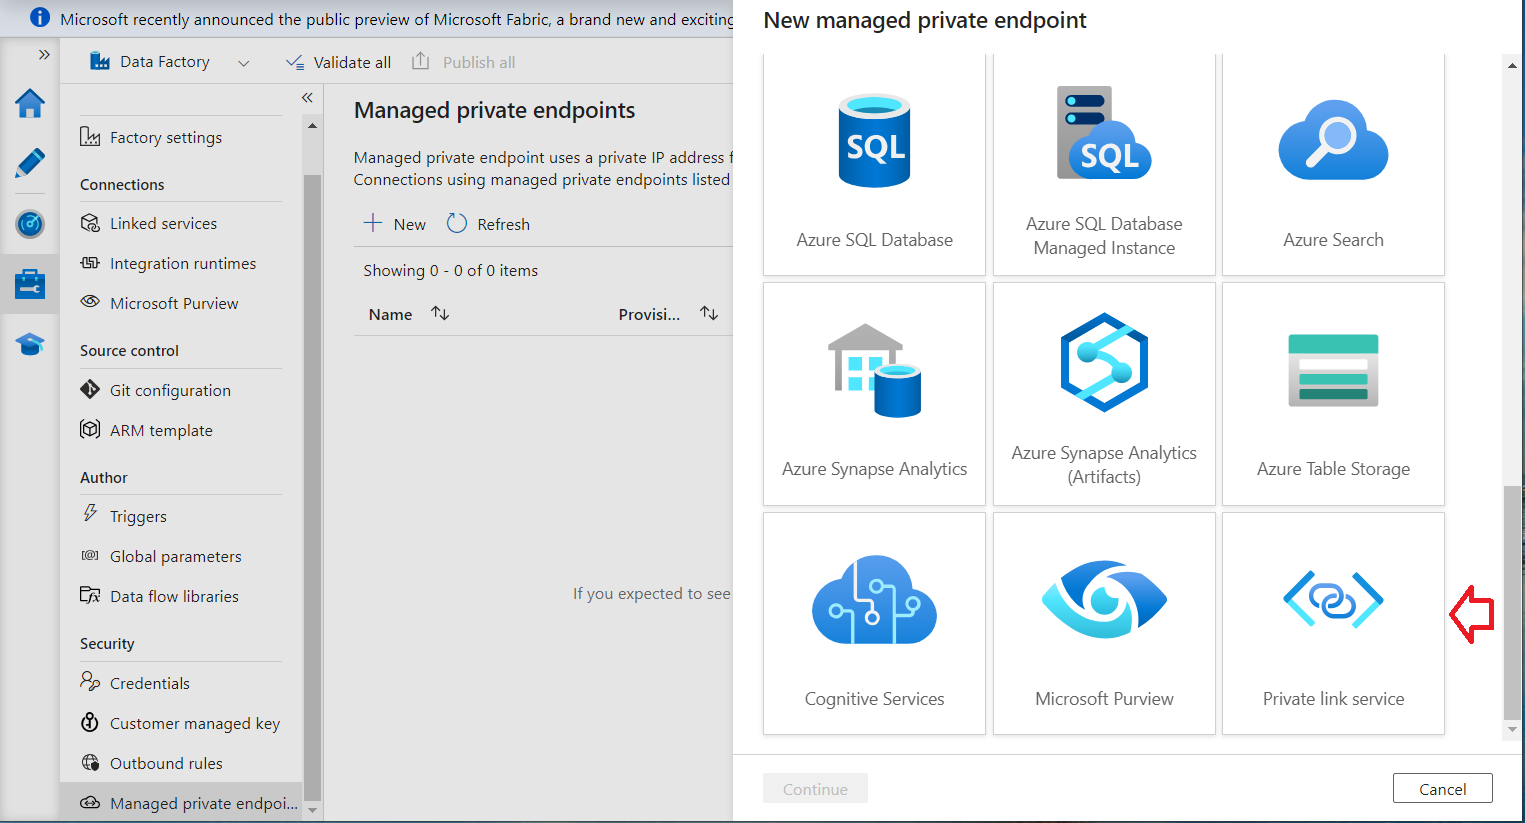The height and width of the screenshot is (823, 1525).
Task: Select the Azure SQL Database tile
Action: (874, 165)
